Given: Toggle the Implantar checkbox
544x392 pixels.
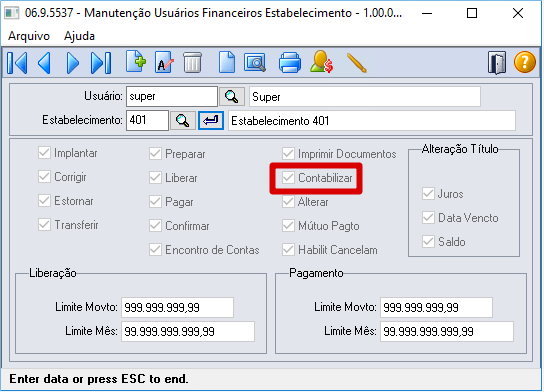Looking at the screenshot, I should click(x=44, y=153).
